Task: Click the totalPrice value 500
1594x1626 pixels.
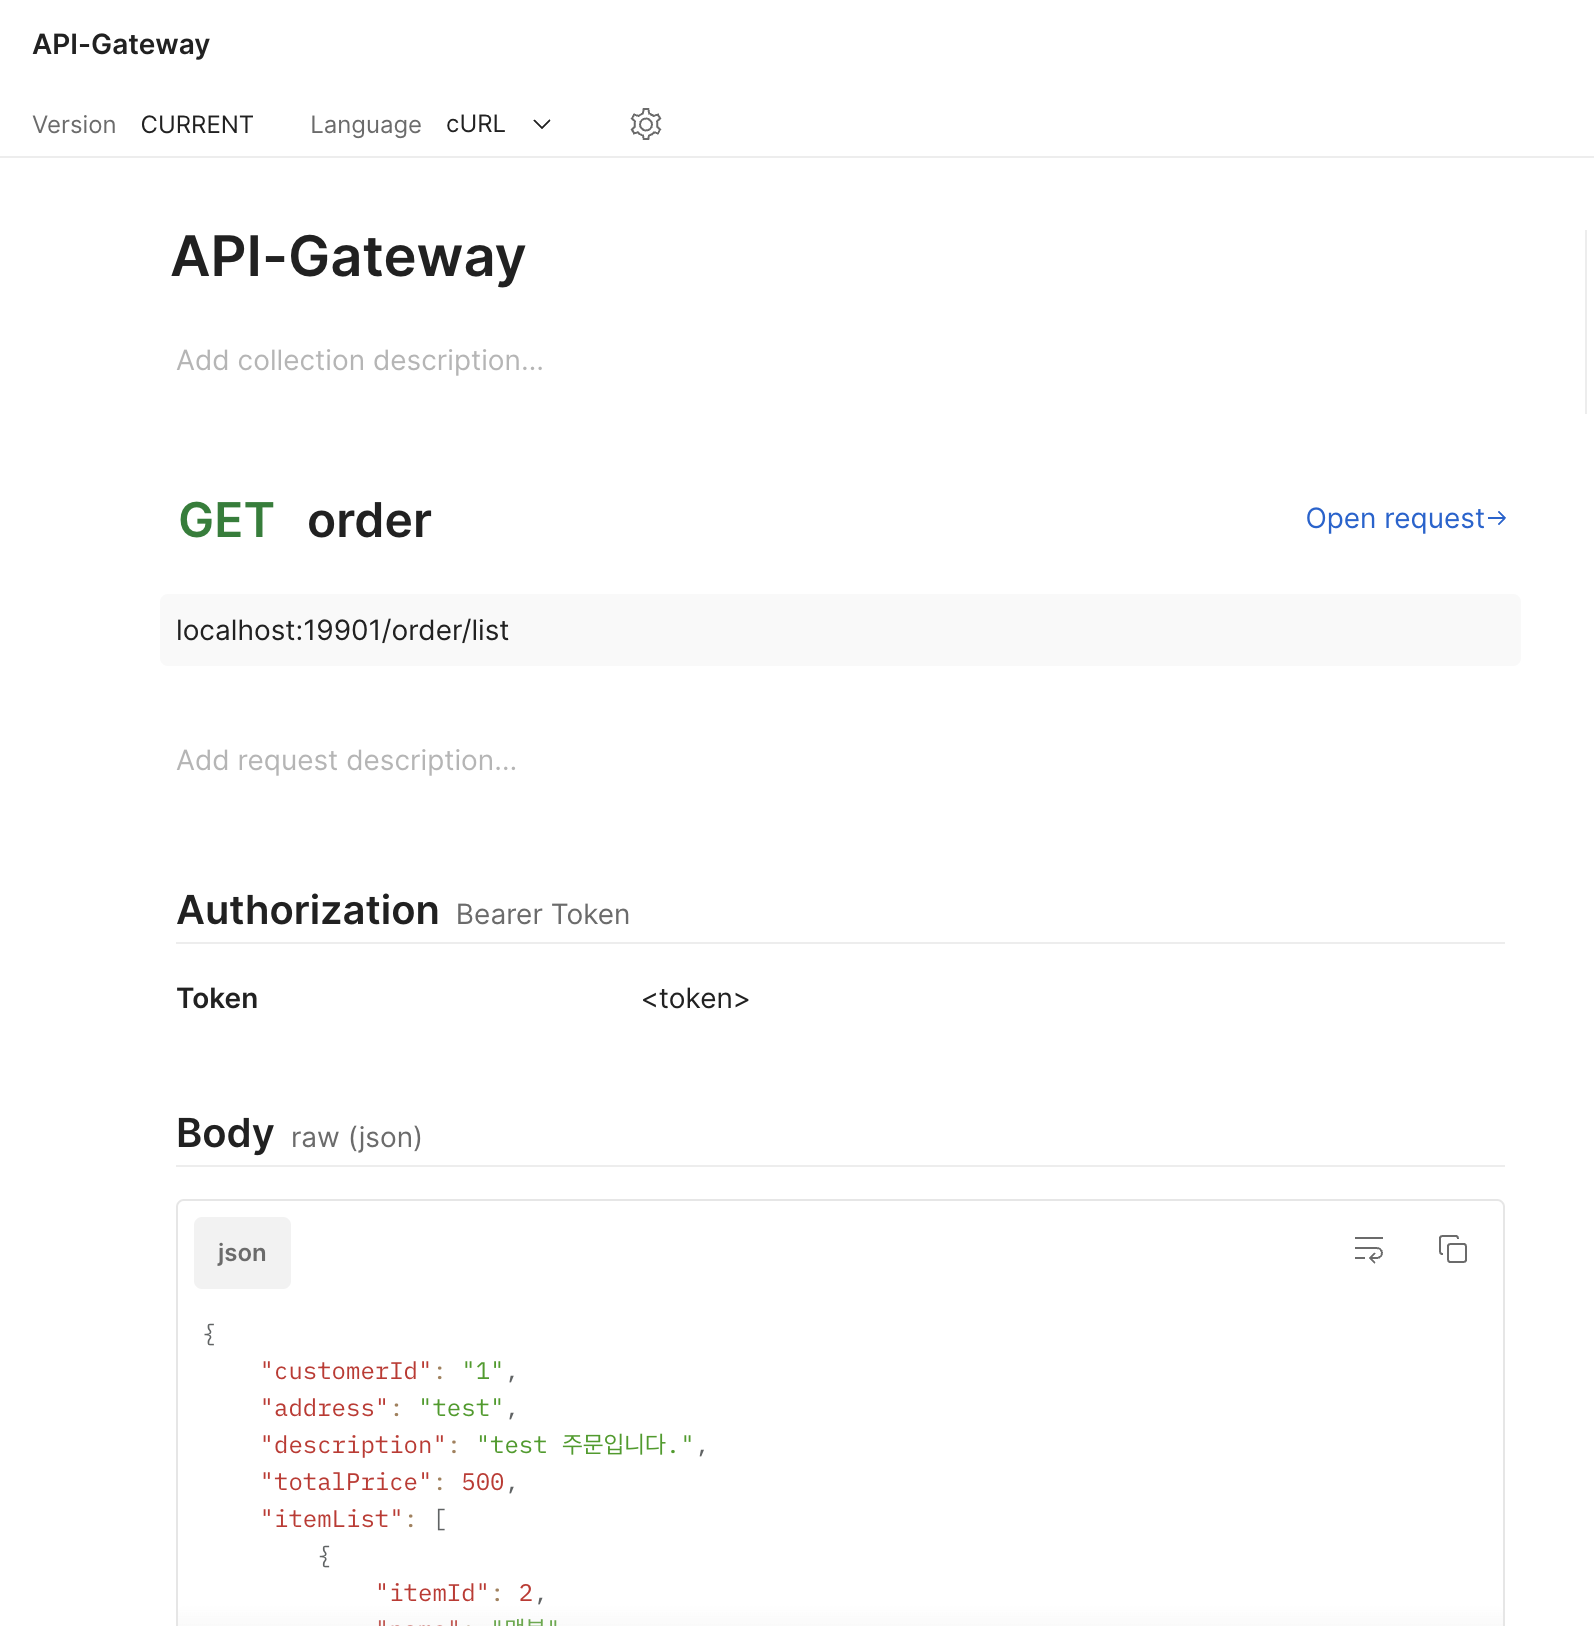Action: click(483, 1482)
